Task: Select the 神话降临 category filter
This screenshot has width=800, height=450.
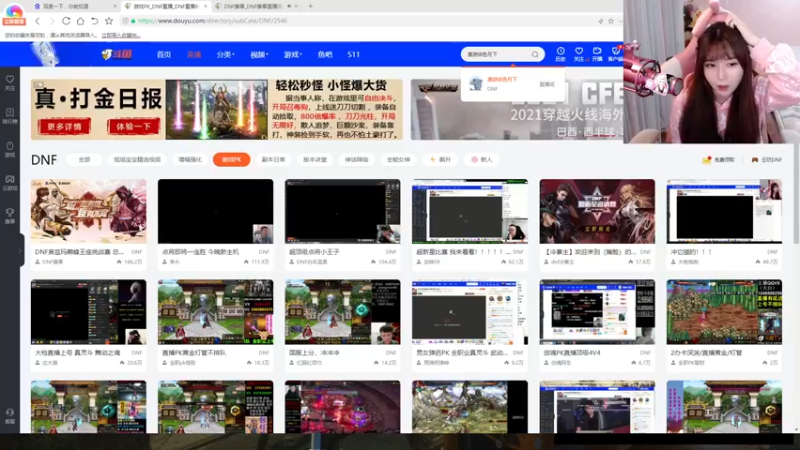Action: pyautogui.click(x=357, y=160)
